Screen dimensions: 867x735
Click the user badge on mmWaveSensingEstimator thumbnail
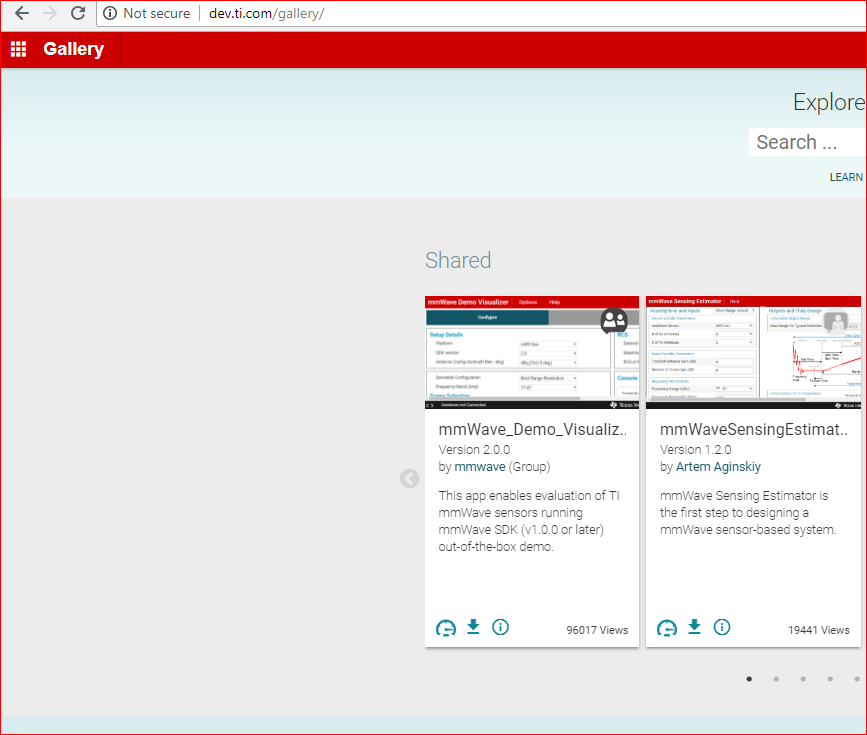[x=835, y=322]
